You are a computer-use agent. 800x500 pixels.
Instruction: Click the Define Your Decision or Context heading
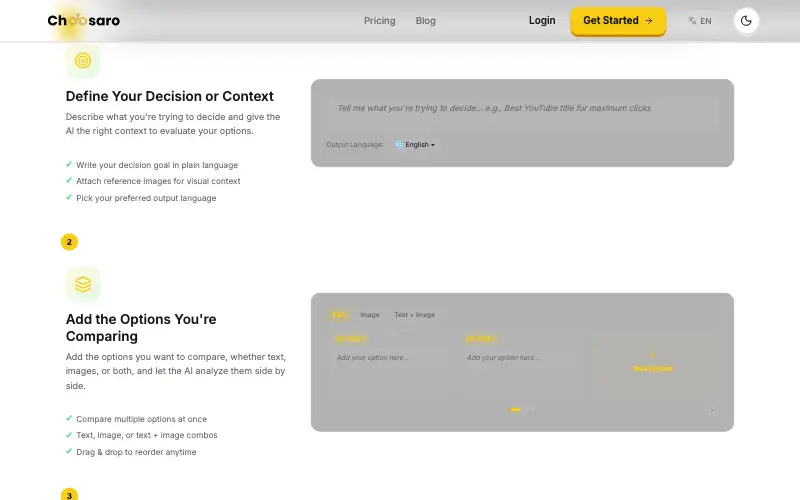pos(169,96)
